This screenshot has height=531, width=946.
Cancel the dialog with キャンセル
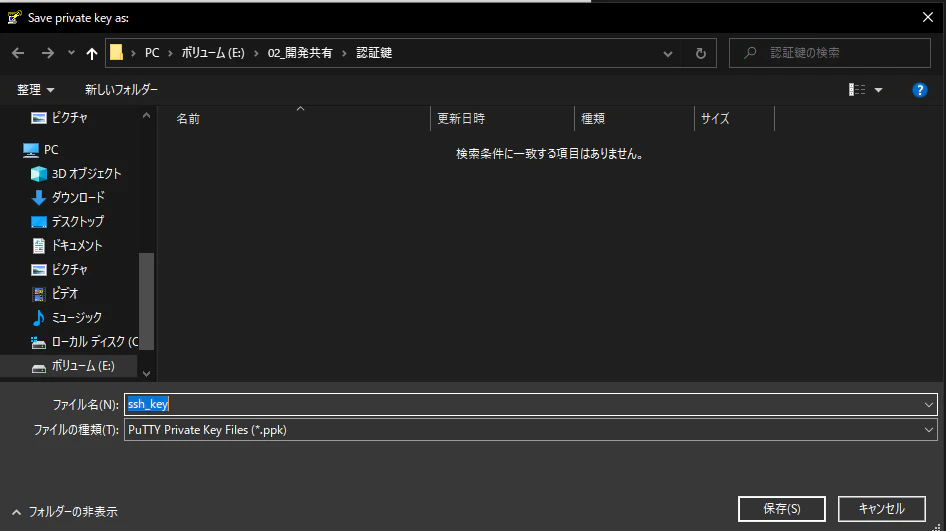click(x=881, y=509)
